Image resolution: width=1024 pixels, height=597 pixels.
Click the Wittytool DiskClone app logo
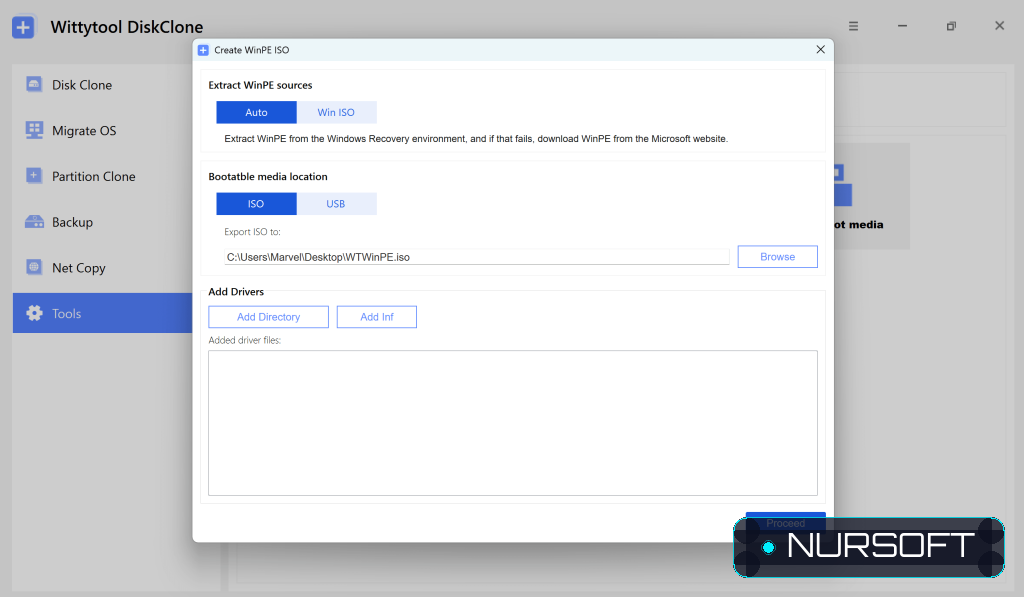pos(24,27)
